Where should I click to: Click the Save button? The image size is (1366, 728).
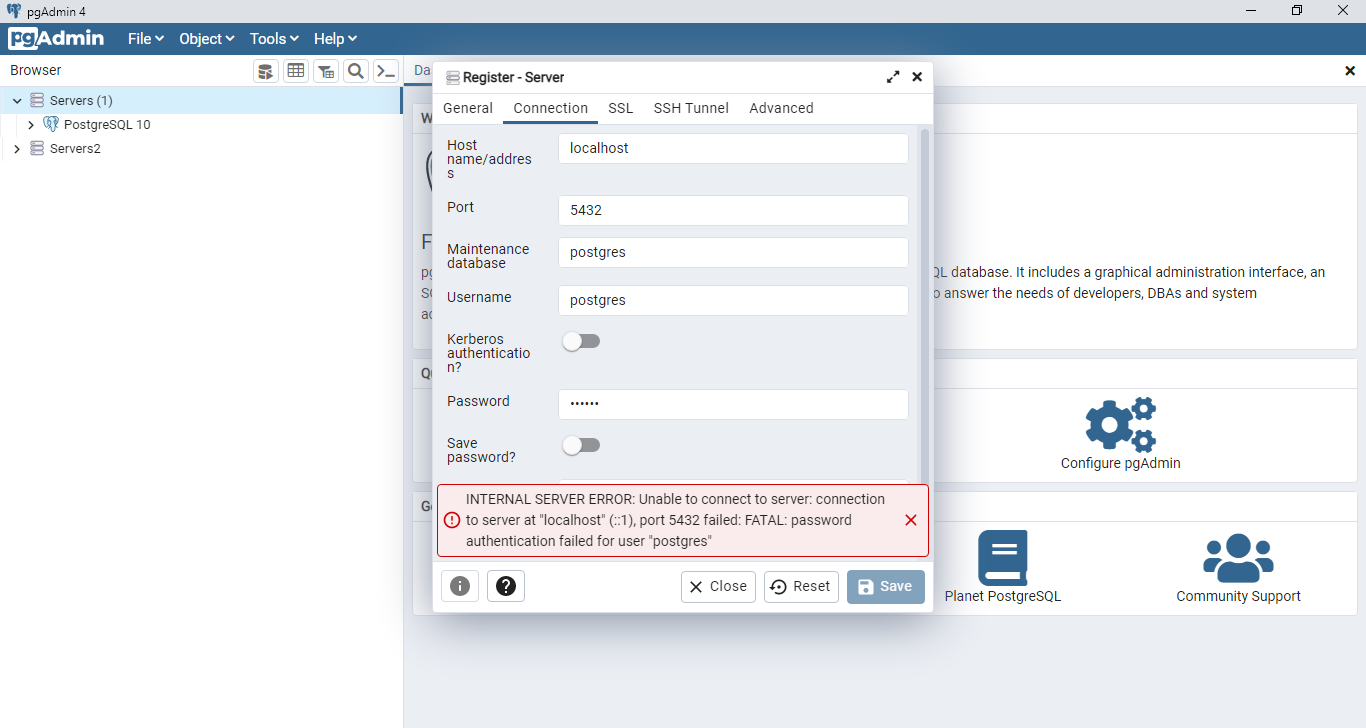886,587
